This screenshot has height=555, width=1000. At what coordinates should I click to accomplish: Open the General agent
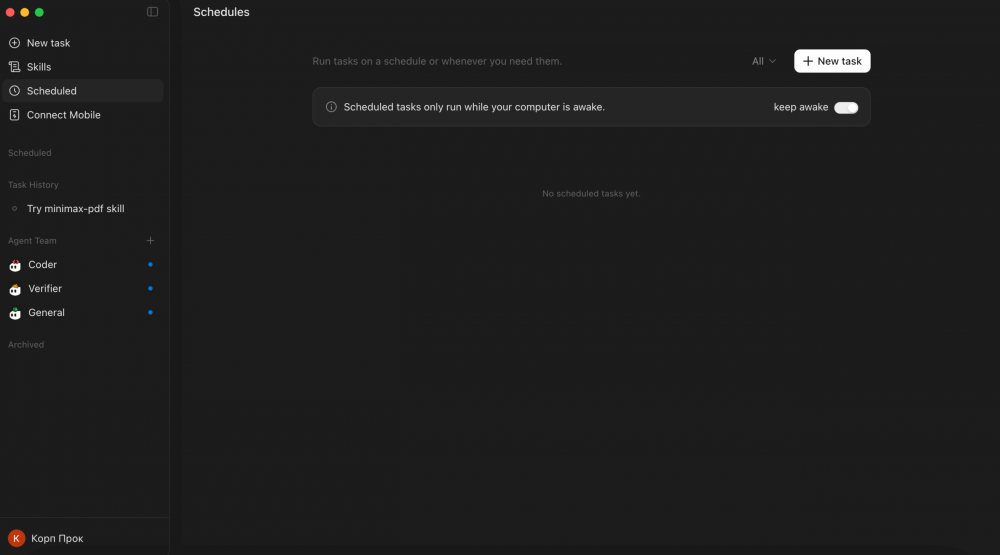[83, 313]
